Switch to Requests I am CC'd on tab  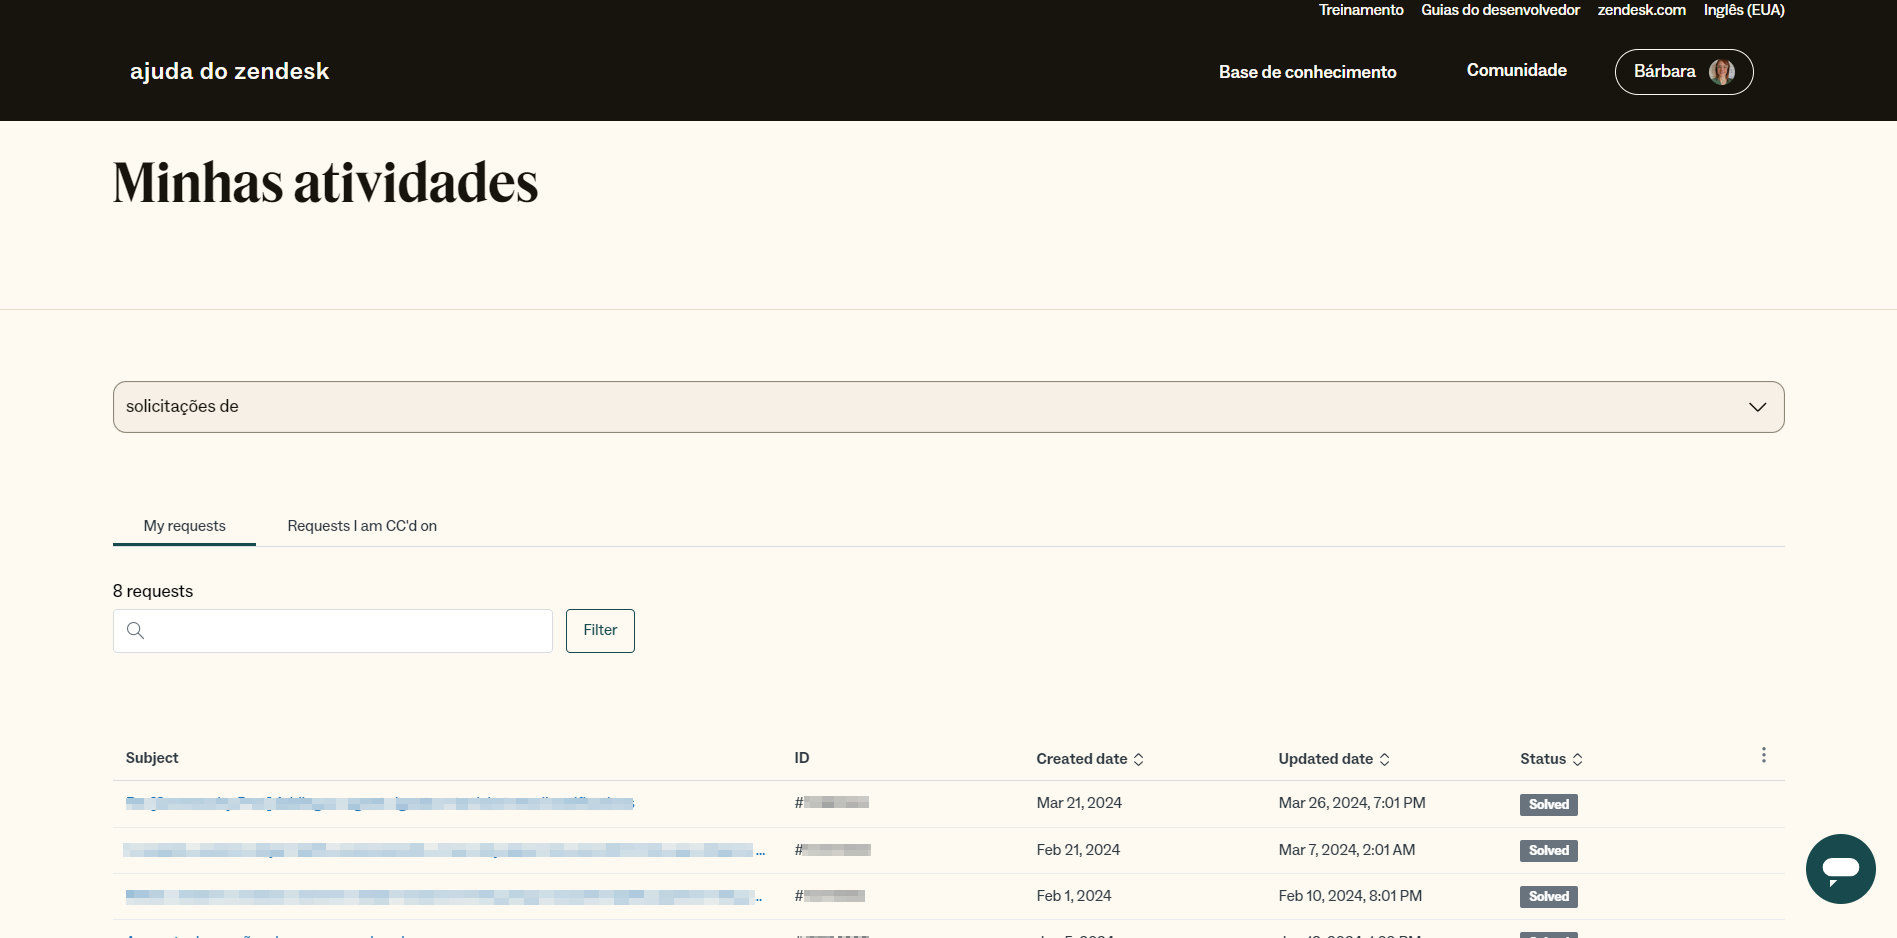pyautogui.click(x=362, y=526)
